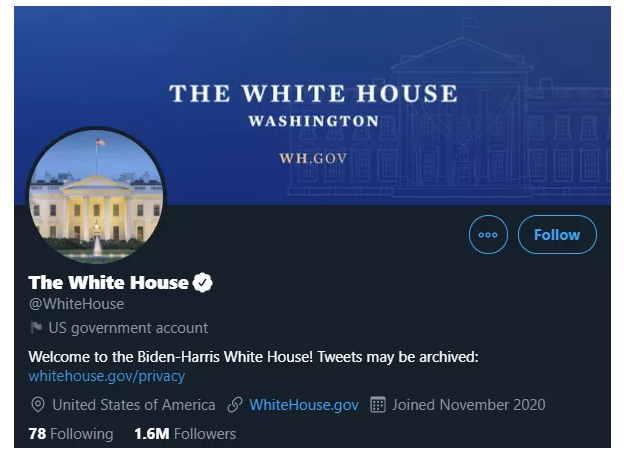Visit the WhiteHouse.gov website link

click(303, 405)
